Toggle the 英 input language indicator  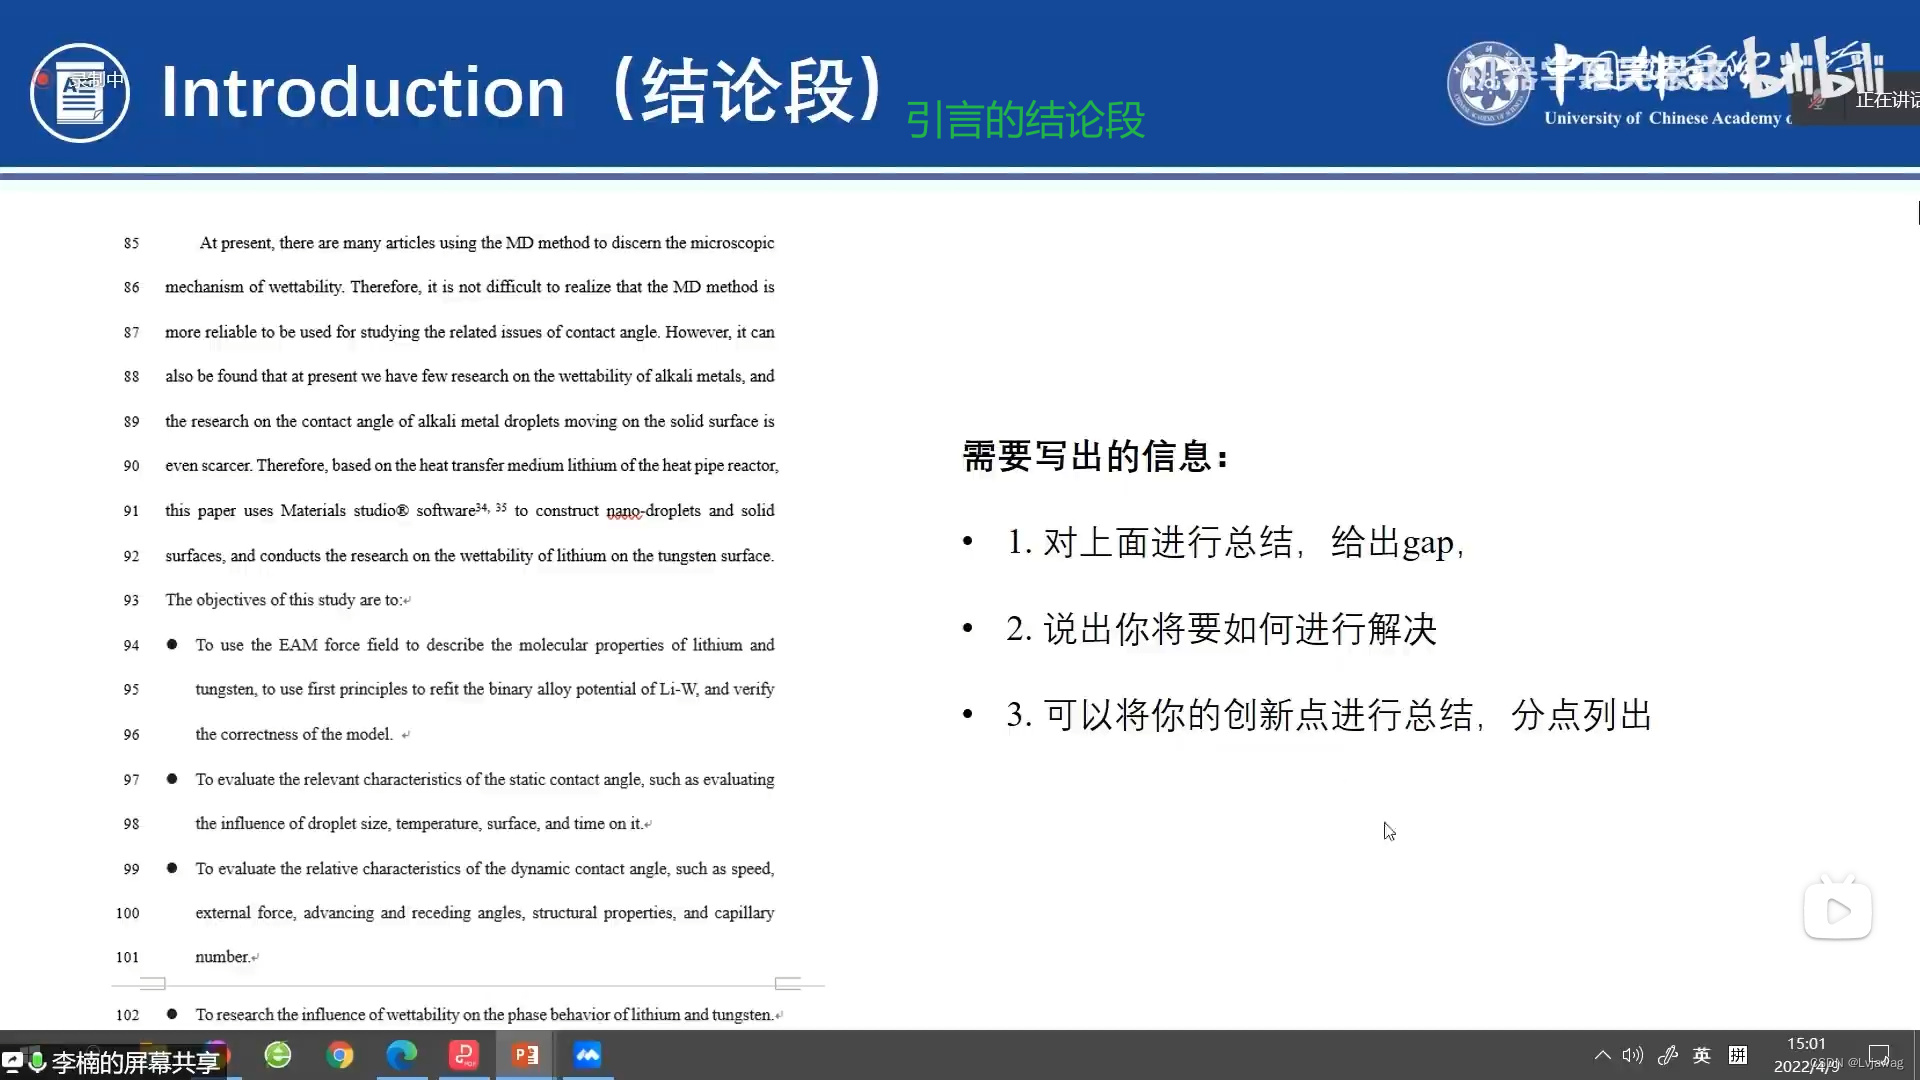tap(1701, 1055)
